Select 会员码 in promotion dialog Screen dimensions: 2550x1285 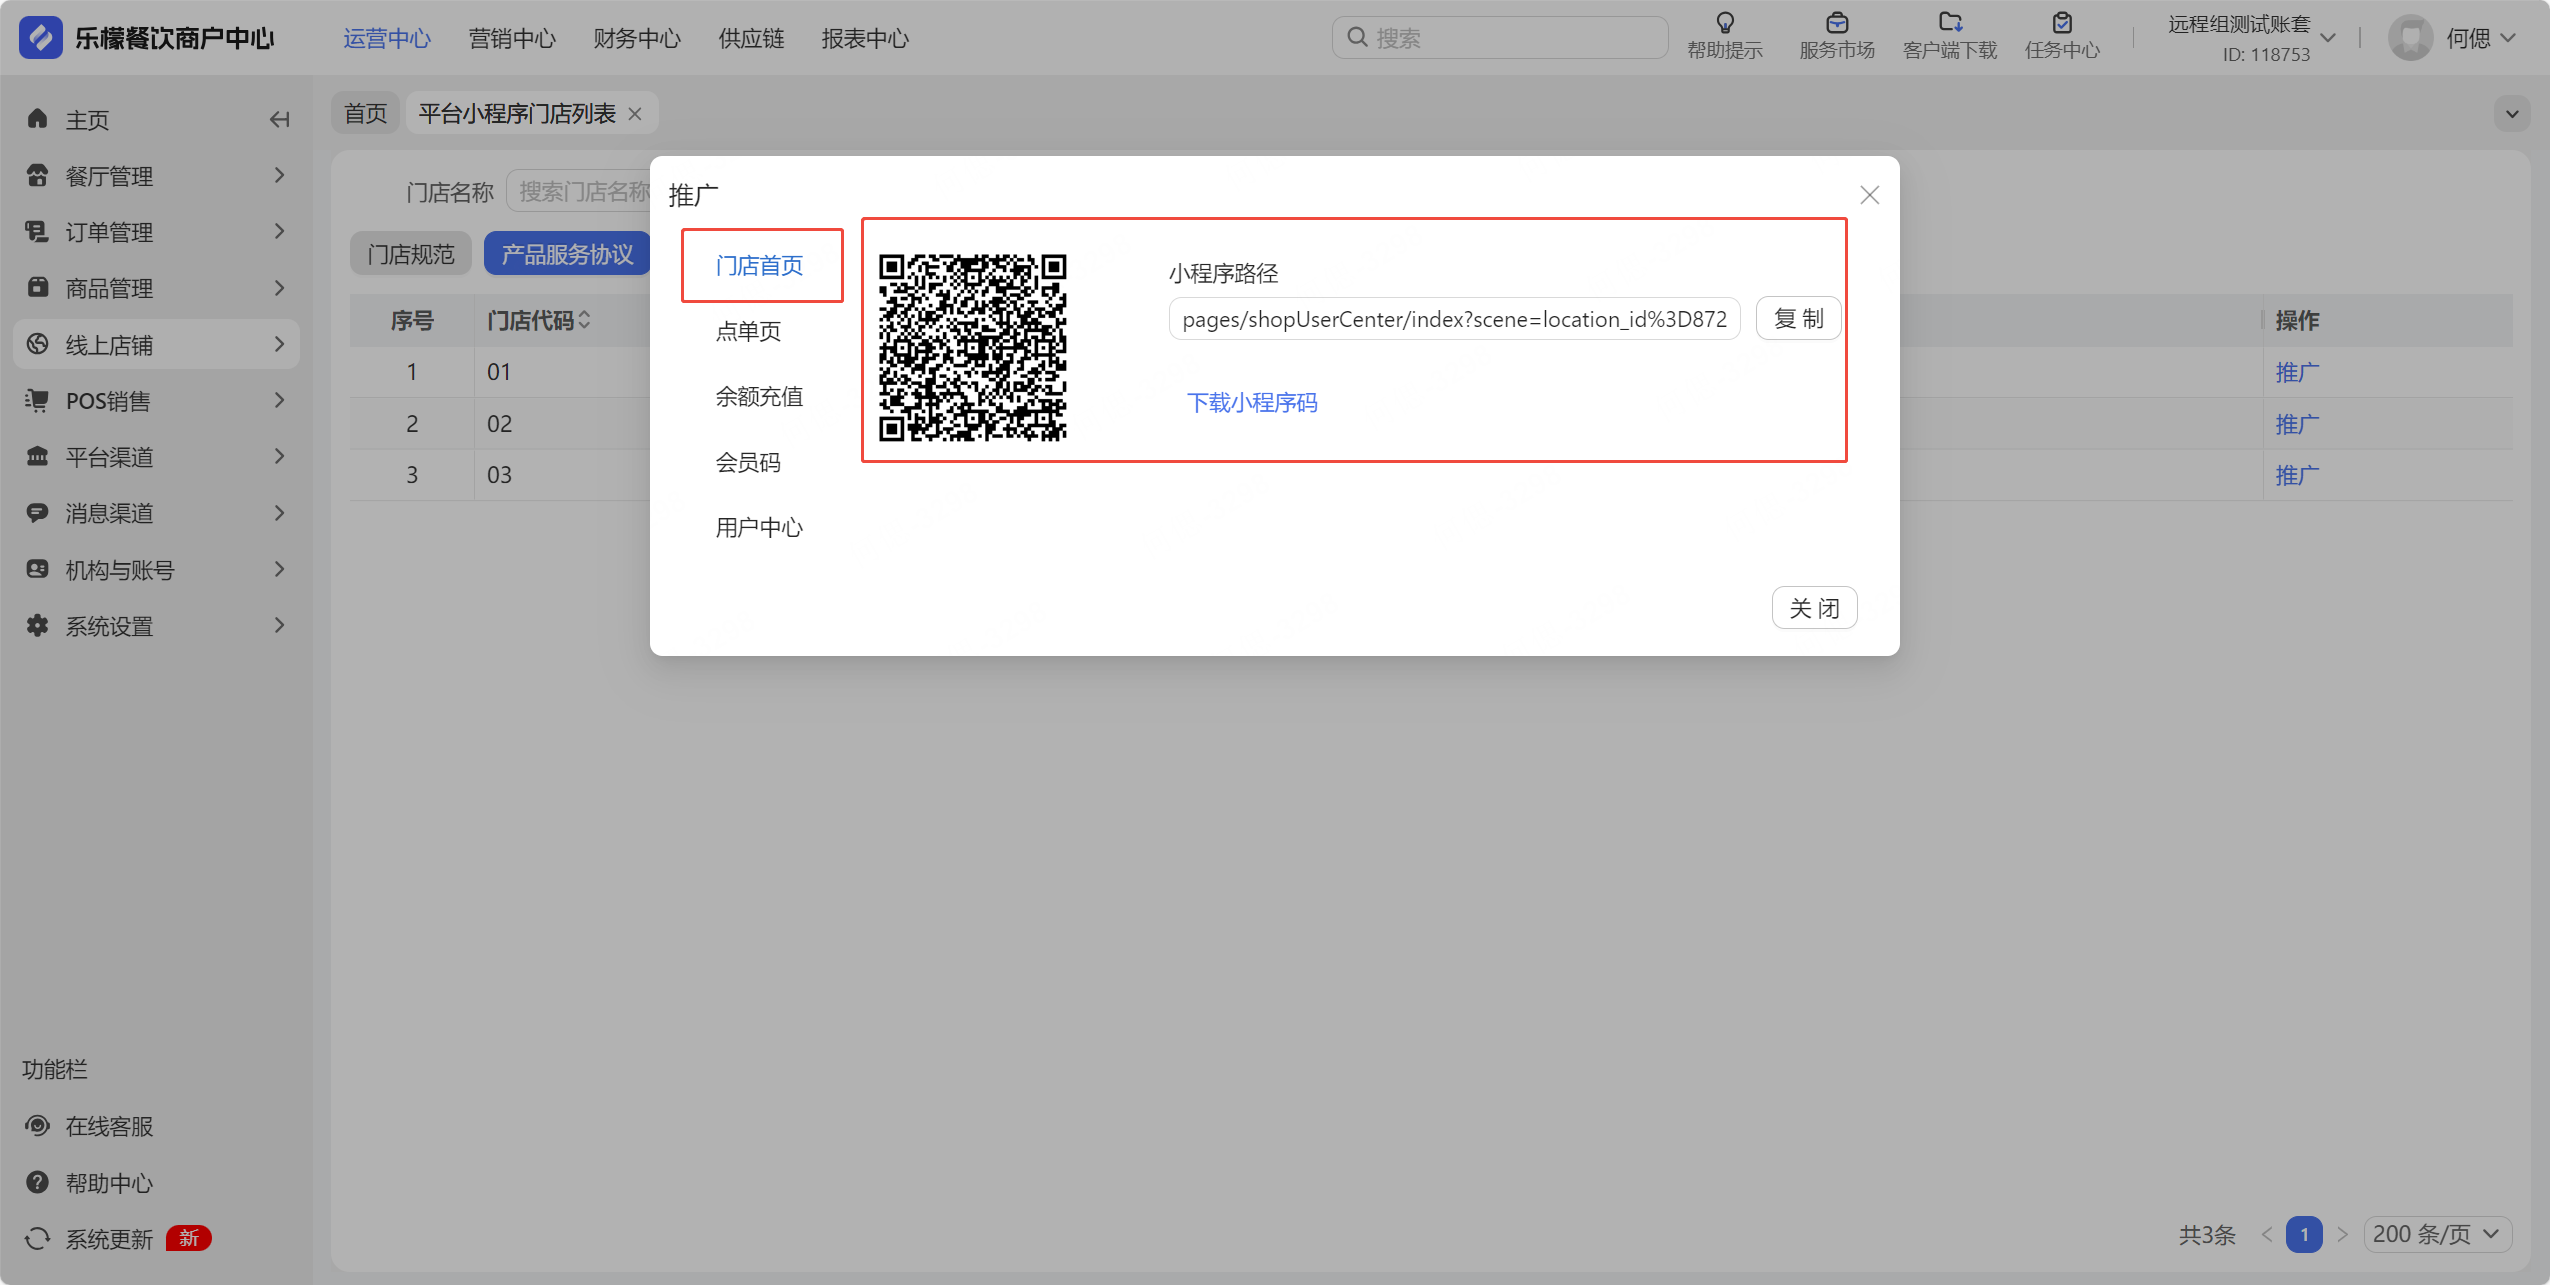(x=748, y=462)
